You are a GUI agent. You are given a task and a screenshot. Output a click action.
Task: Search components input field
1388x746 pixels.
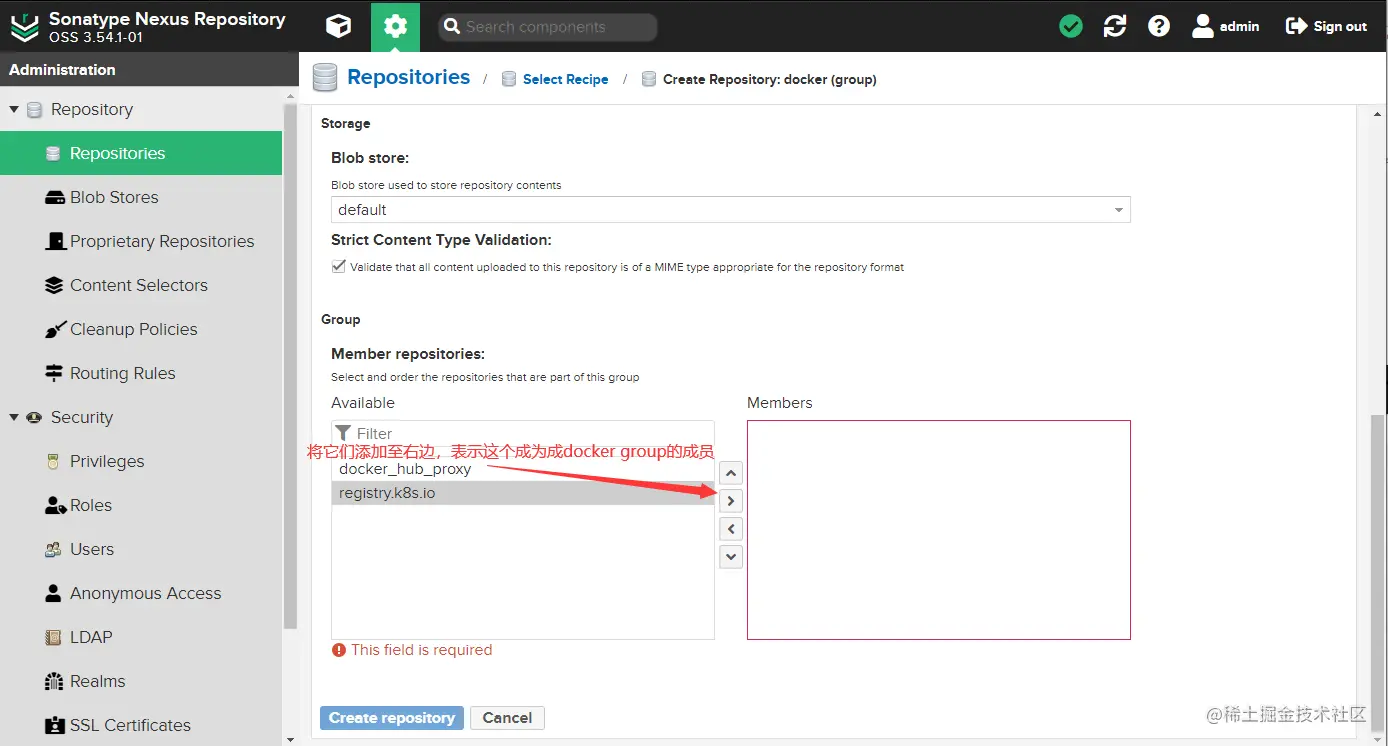click(x=548, y=27)
